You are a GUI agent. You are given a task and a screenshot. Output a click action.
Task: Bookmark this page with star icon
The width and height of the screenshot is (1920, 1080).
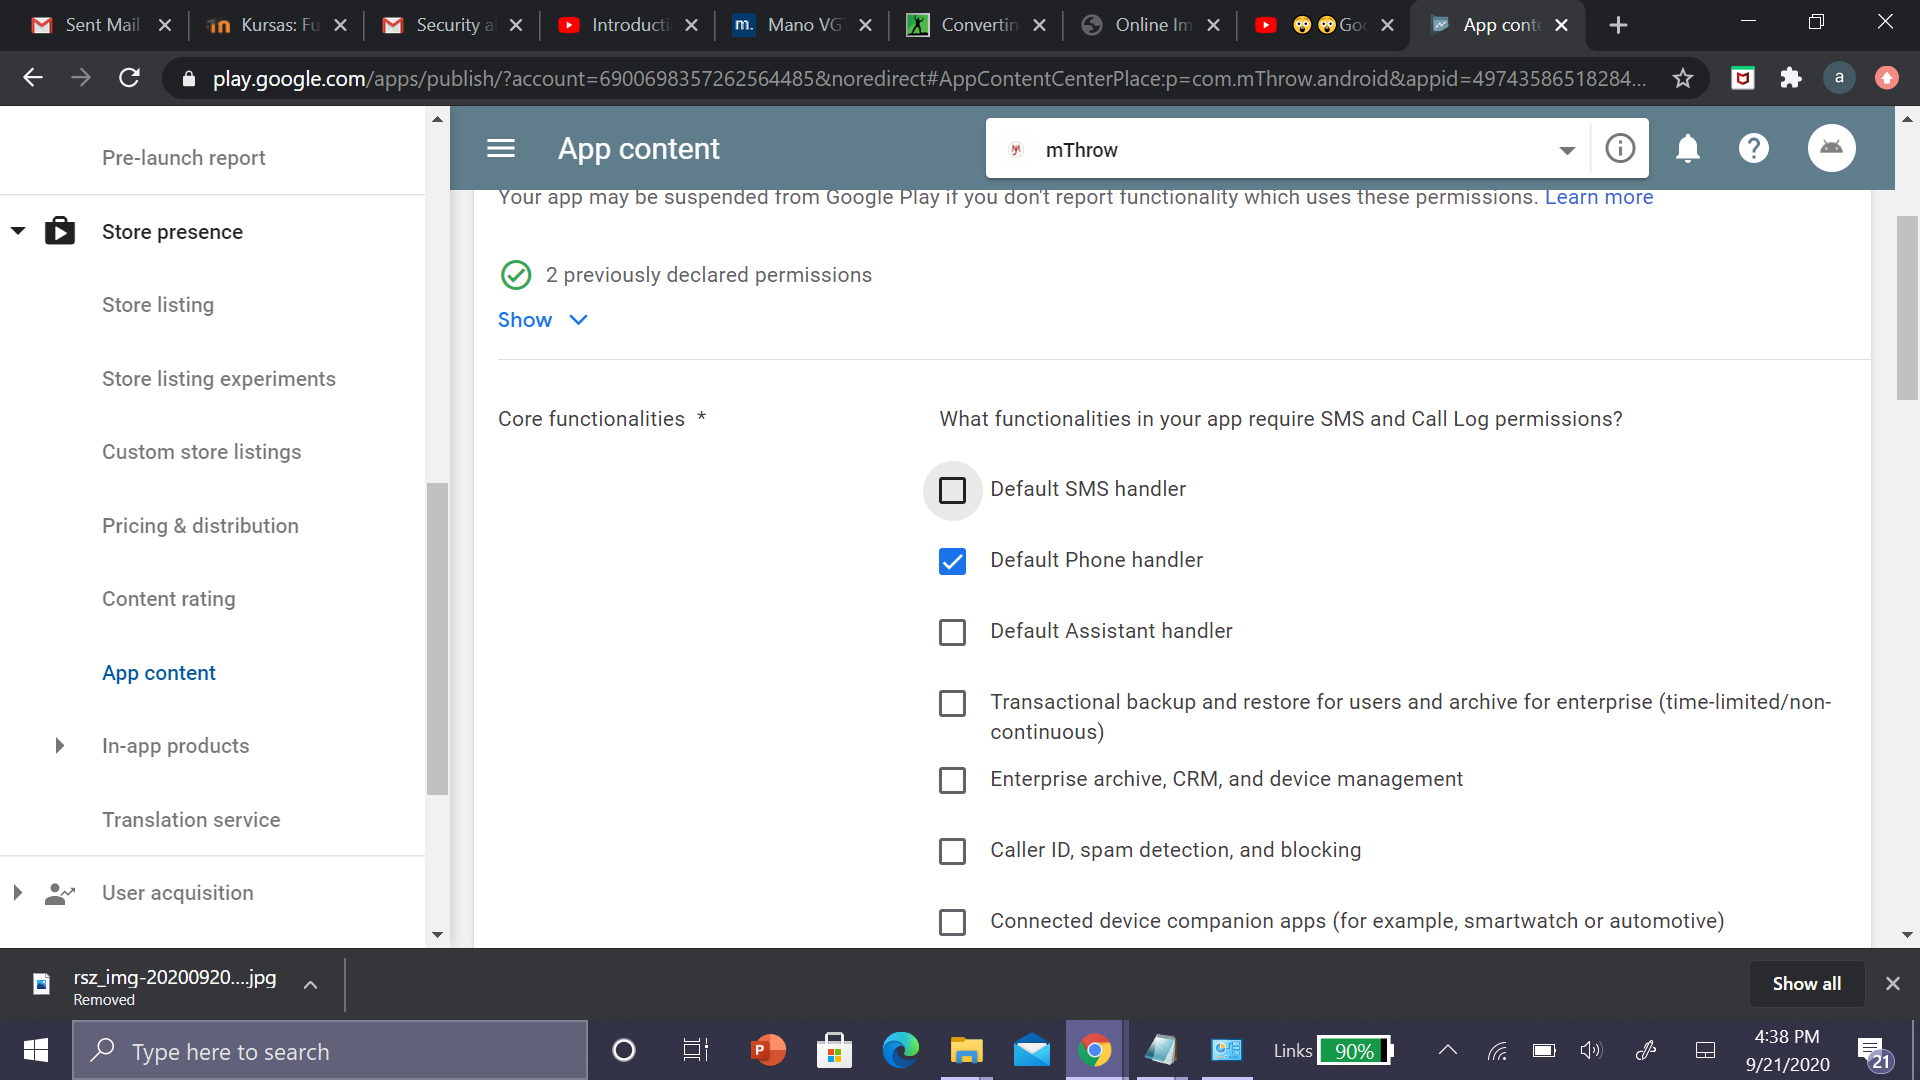pos(1683,78)
